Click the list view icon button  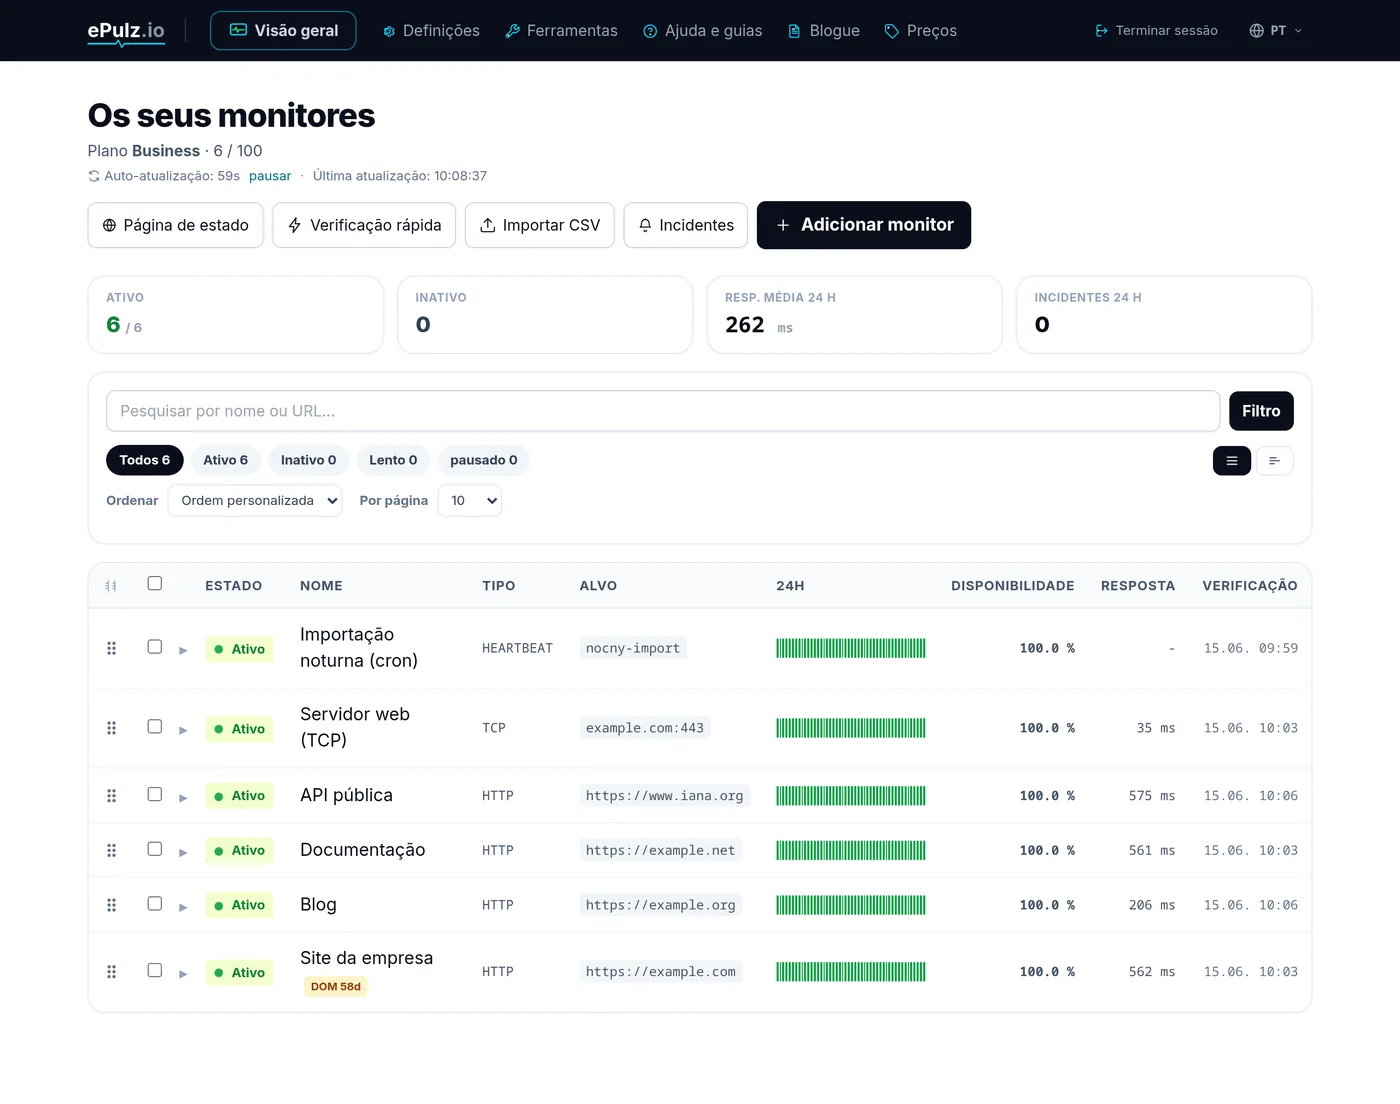point(1232,461)
